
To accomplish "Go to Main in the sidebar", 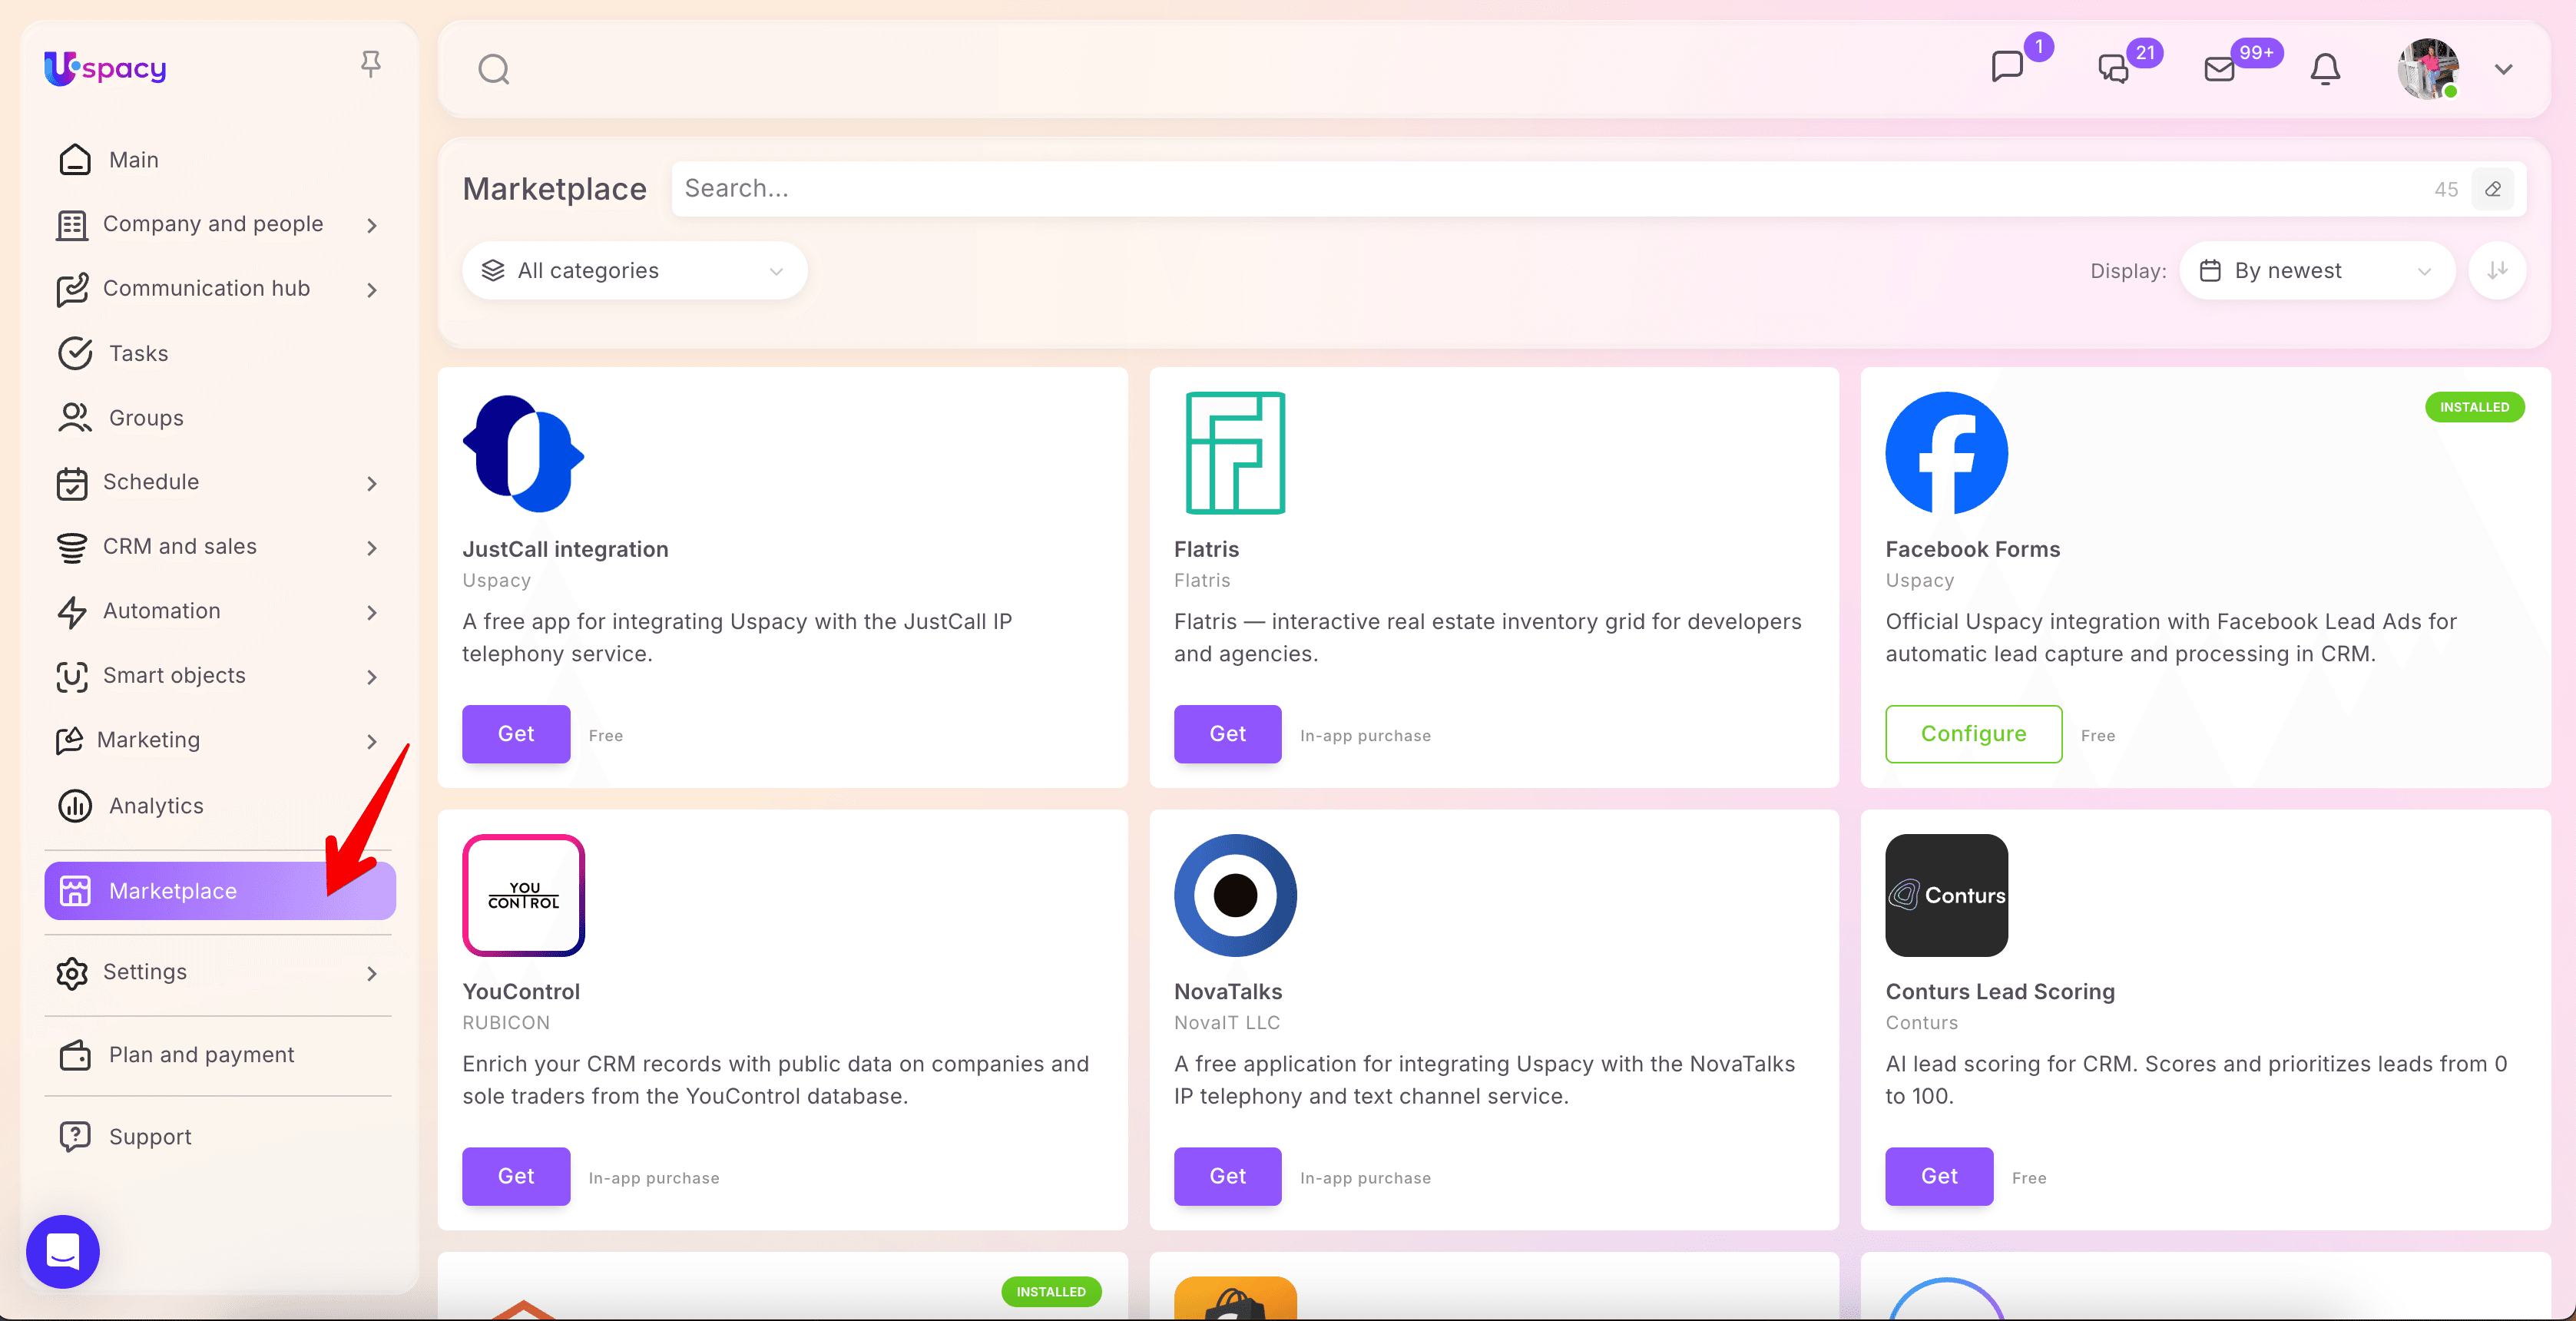I will 134,160.
